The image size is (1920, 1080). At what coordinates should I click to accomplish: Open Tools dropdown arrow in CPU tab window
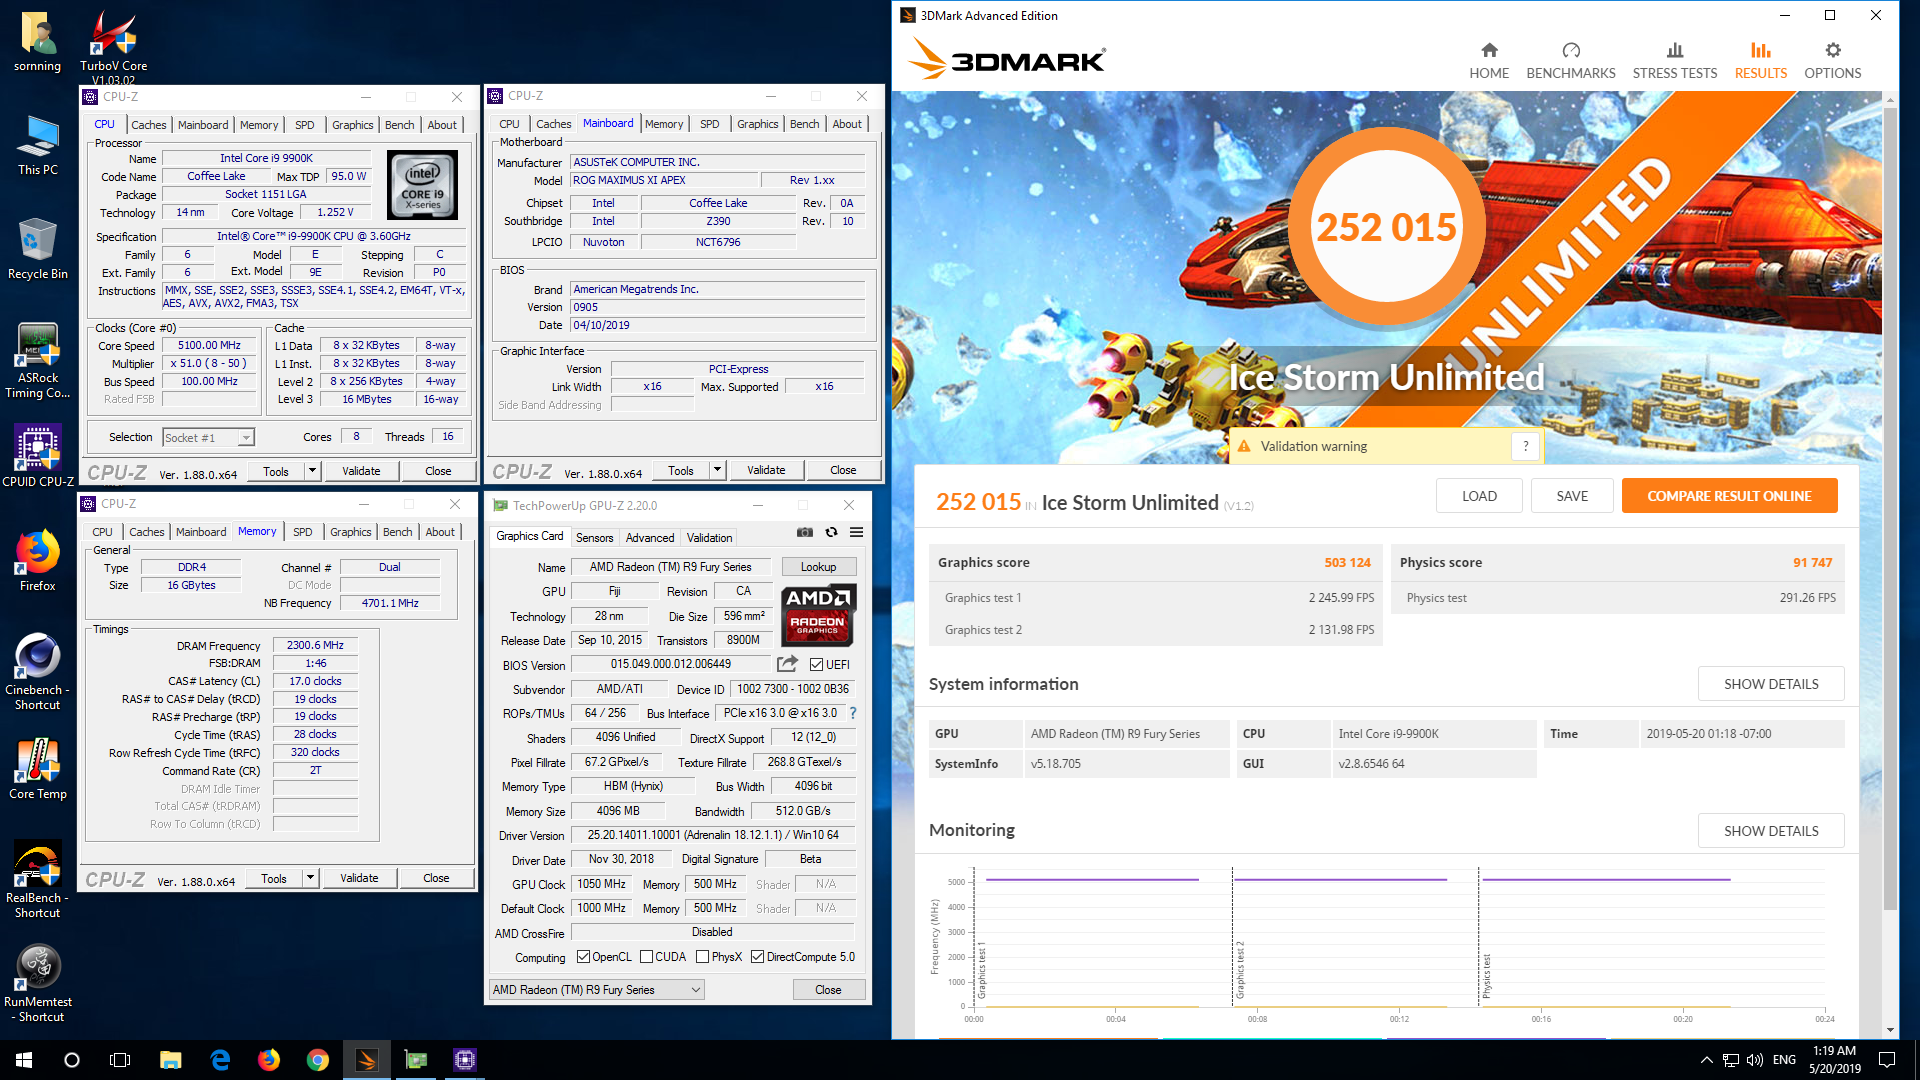[312, 471]
